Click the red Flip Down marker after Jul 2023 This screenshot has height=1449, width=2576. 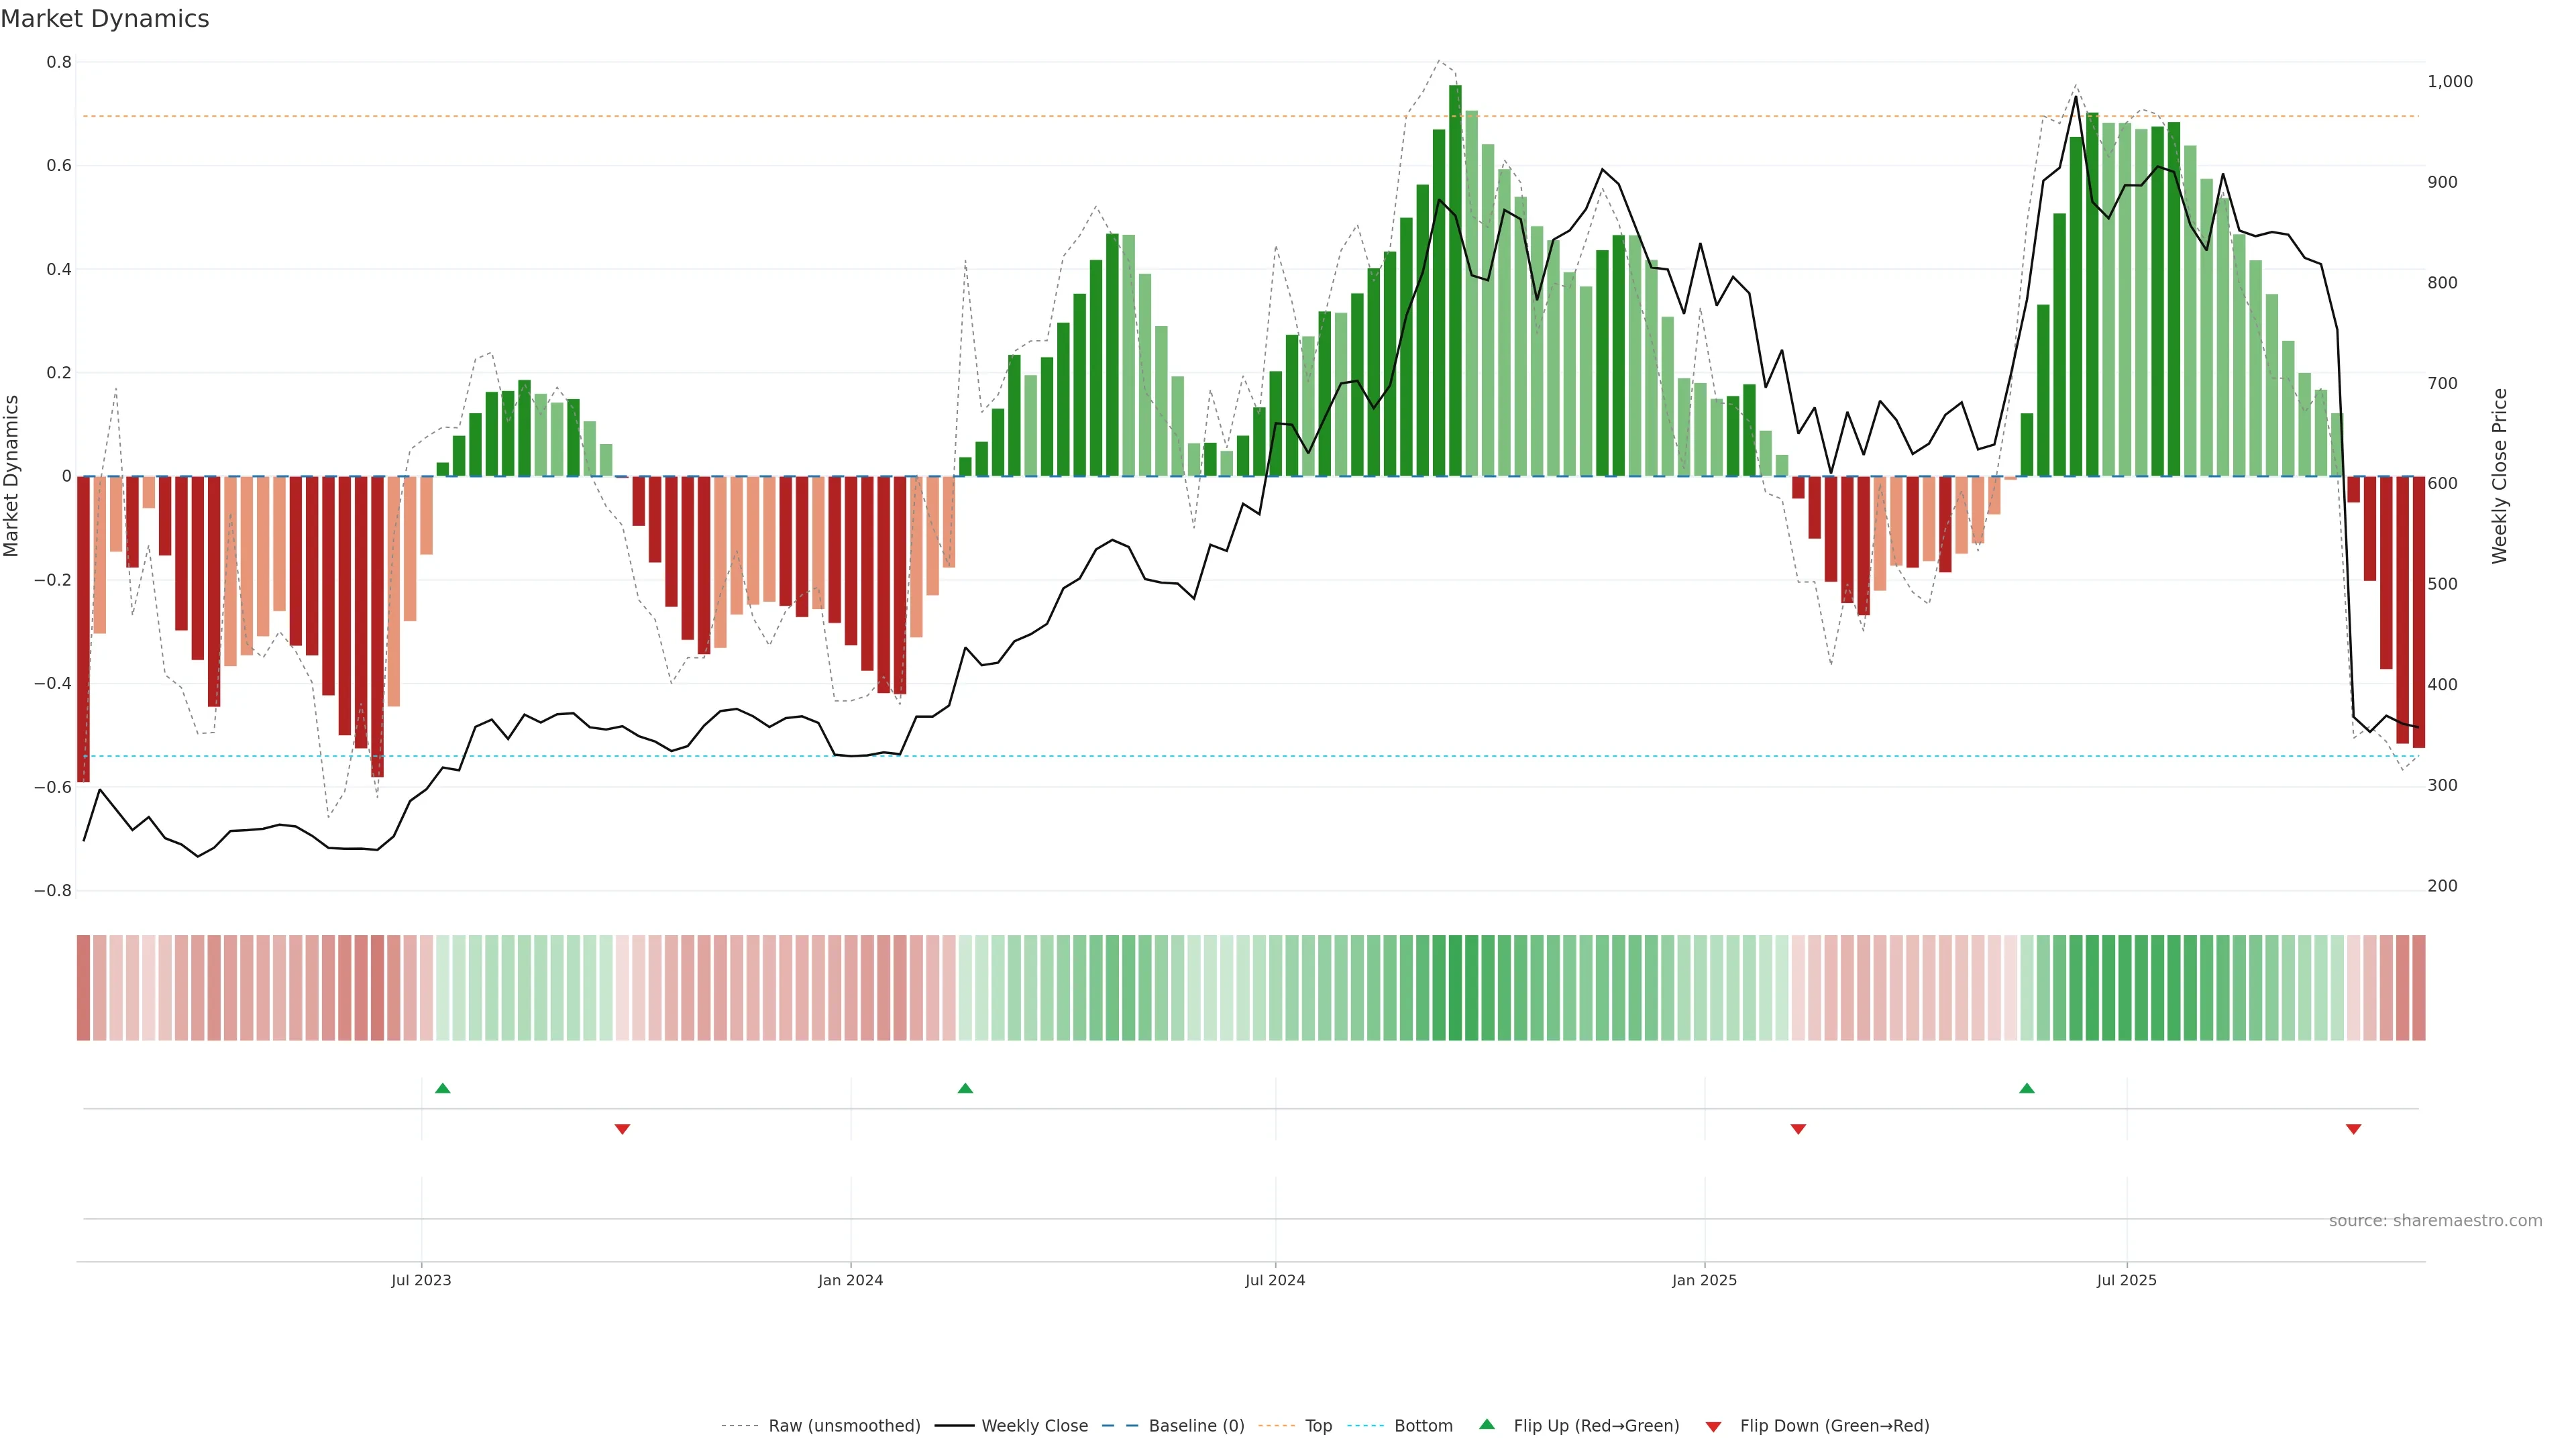pyautogui.click(x=622, y=1129)
